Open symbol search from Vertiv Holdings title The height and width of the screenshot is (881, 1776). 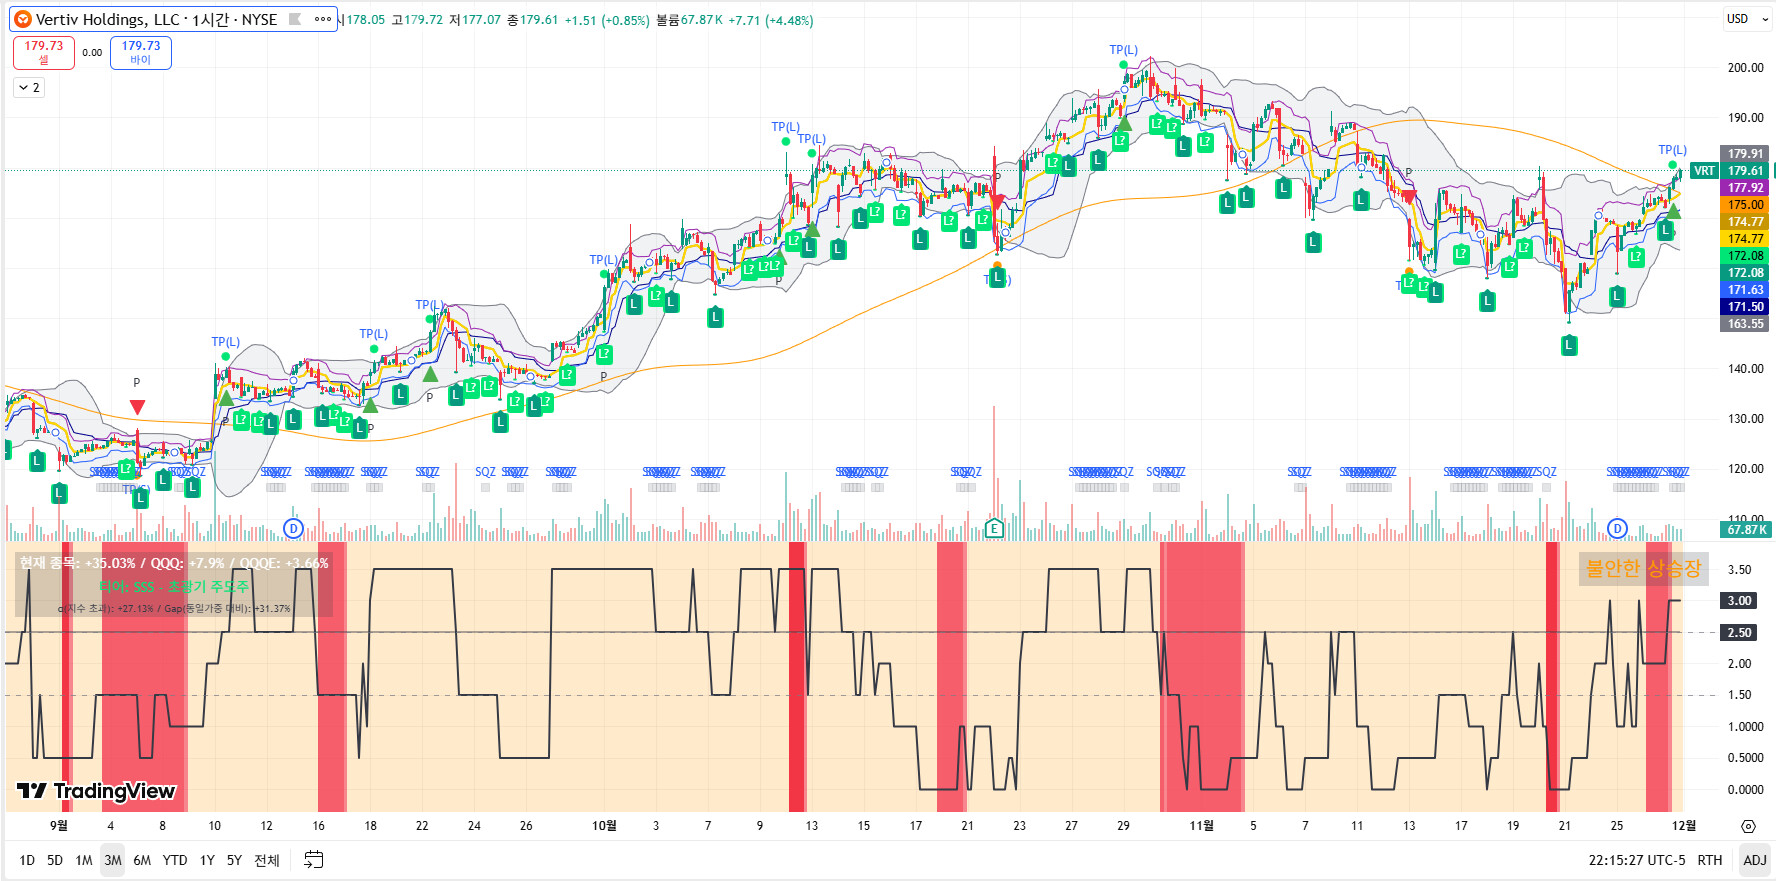pyautogui.click(x=157, y=19)
